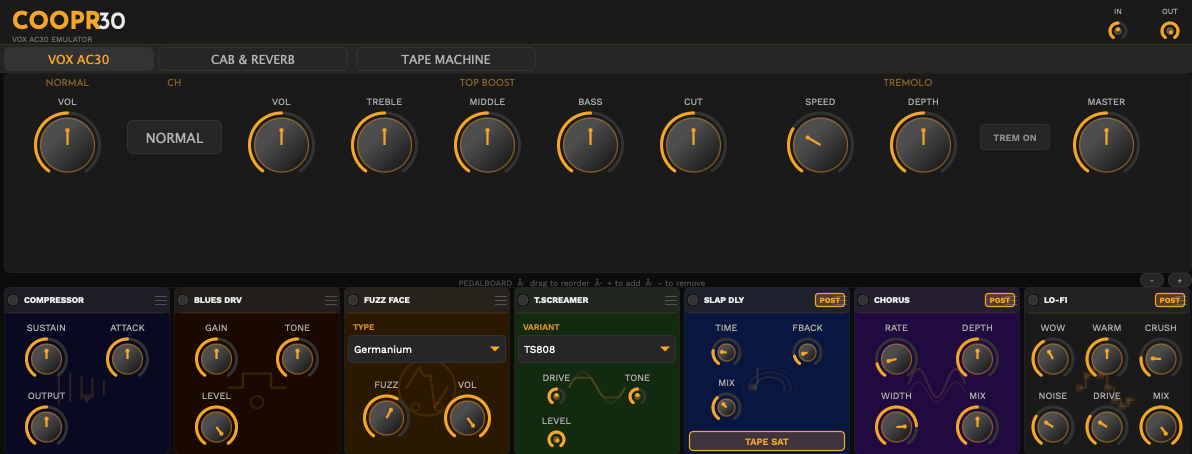The image size is (1192, 454).
Task: Click the Slap Dly TIME knob
Action: 726,352
